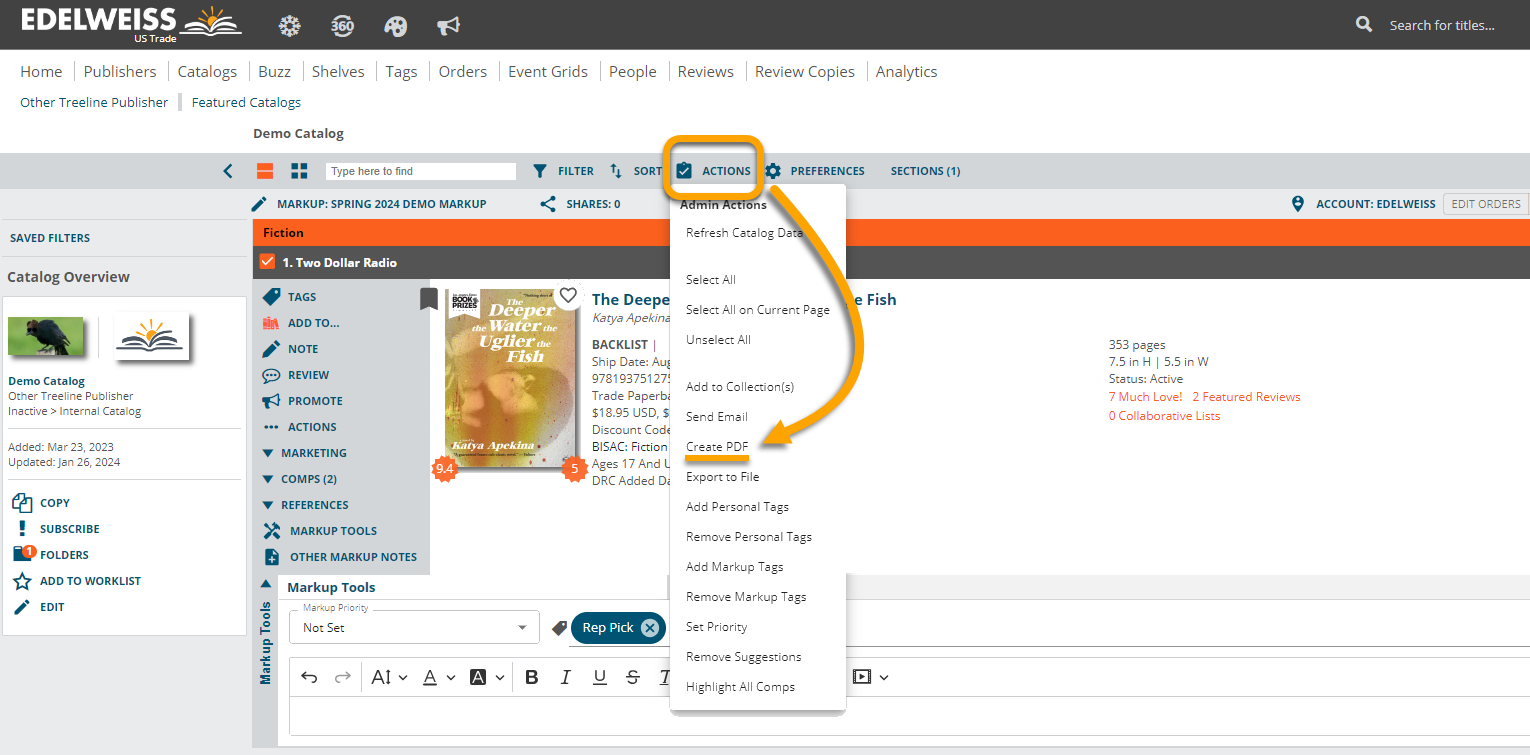Image resolution: width=1530 pixels, height=755 pixels.
Task: Collapse the Markup Tools panel arrow
Action: click(266, 584)
